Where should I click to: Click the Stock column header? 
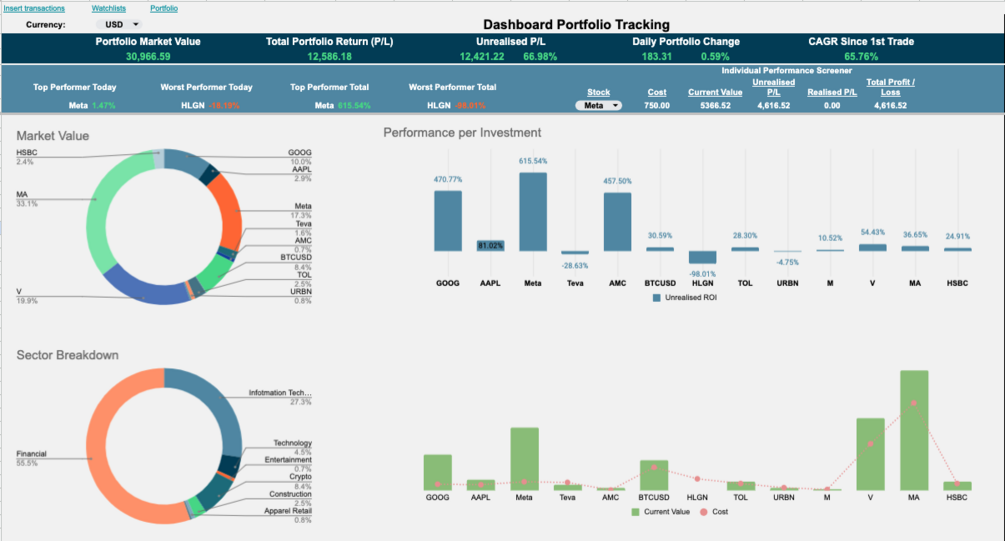click(598, 92)
